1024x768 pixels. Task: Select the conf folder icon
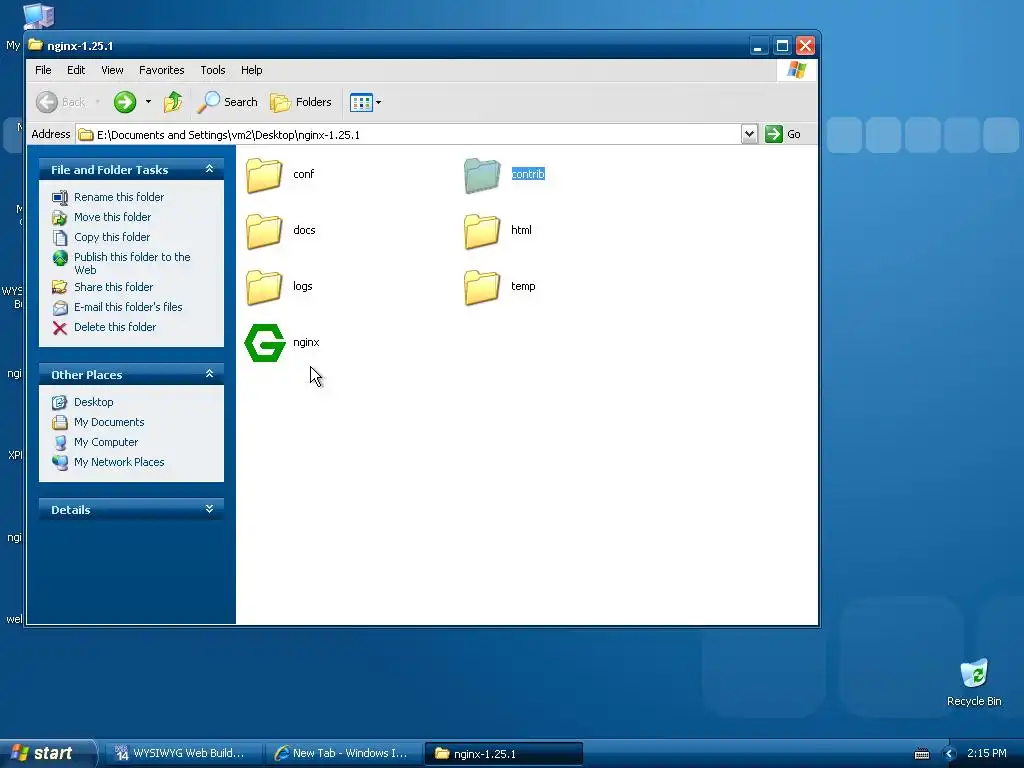264,175
